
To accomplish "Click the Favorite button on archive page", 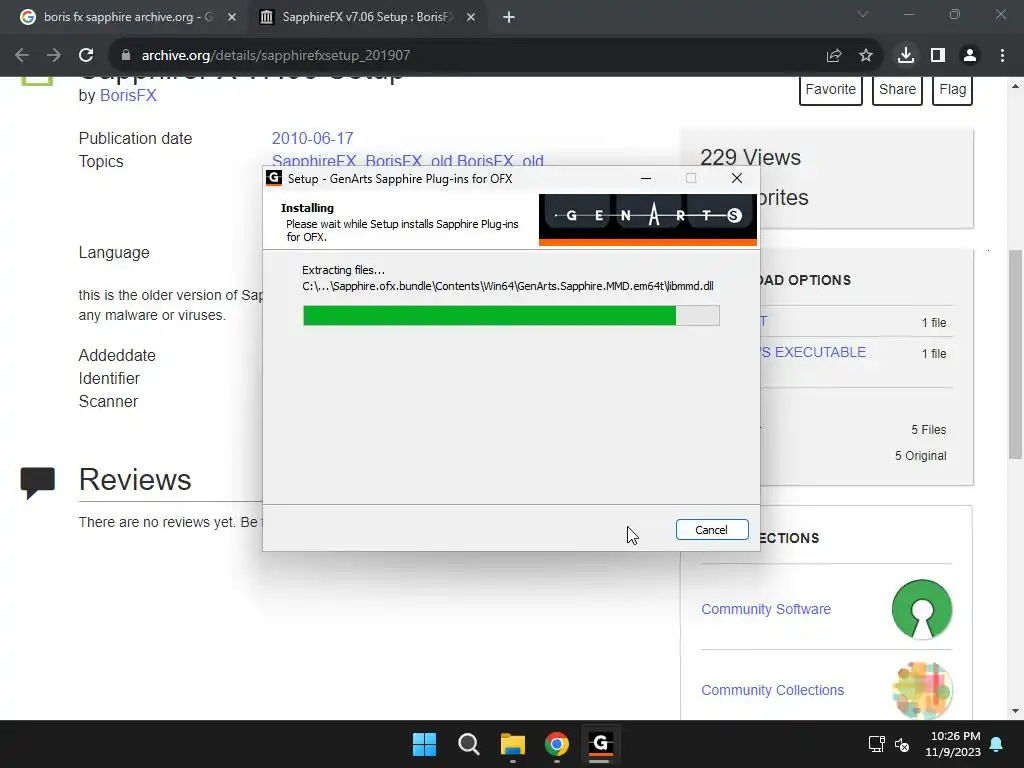I will 831,89.
